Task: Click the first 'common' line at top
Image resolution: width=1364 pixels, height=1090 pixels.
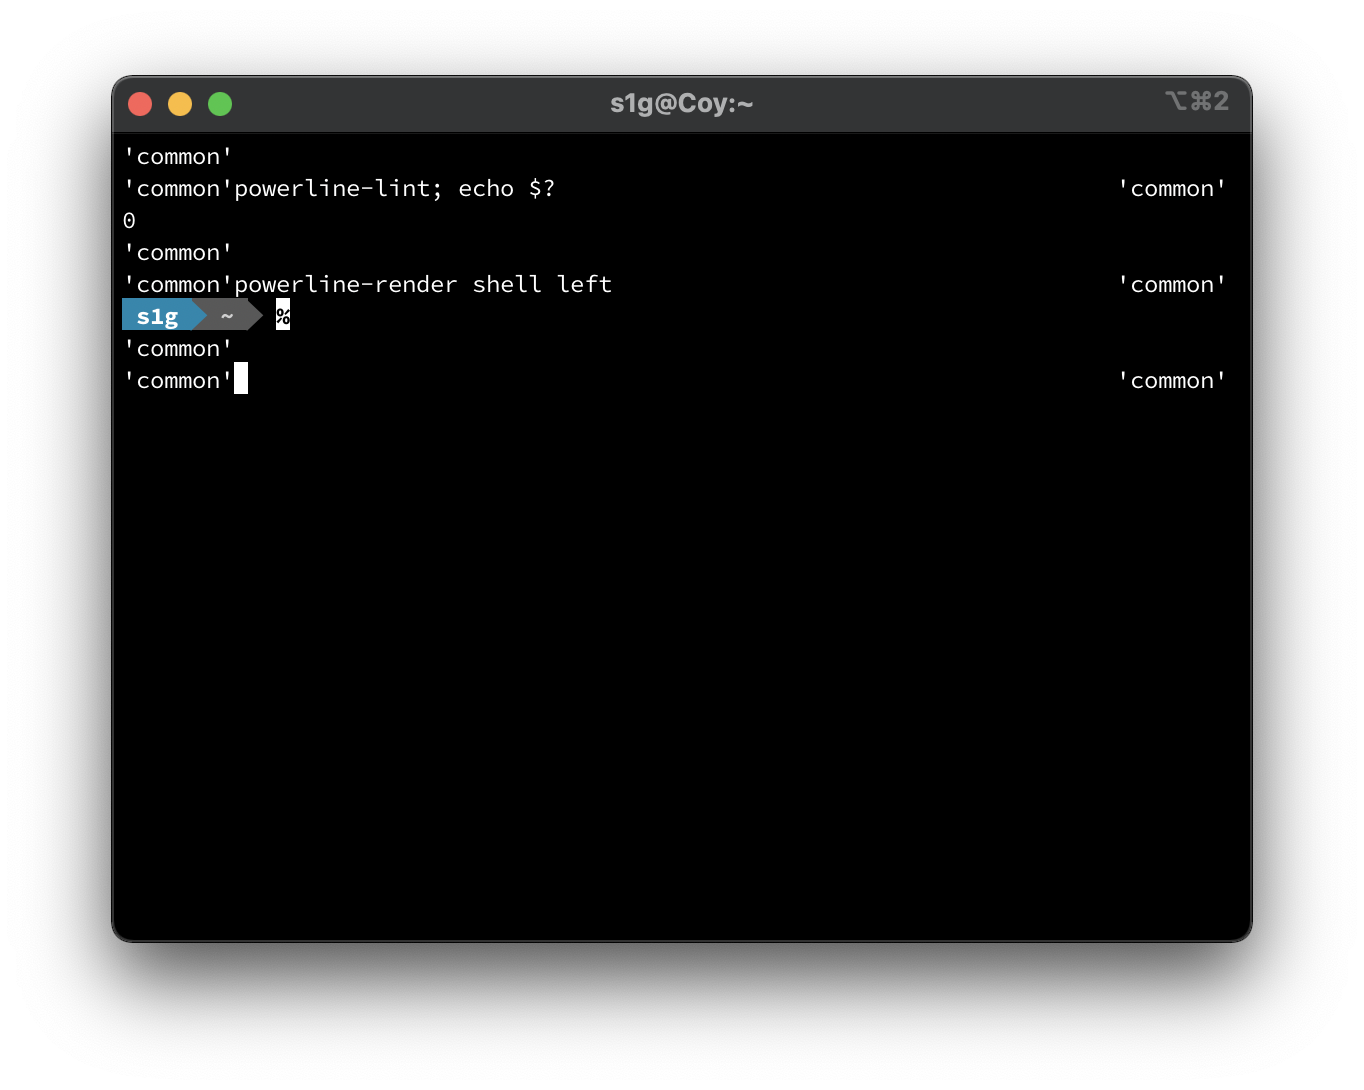Action: 178,156
